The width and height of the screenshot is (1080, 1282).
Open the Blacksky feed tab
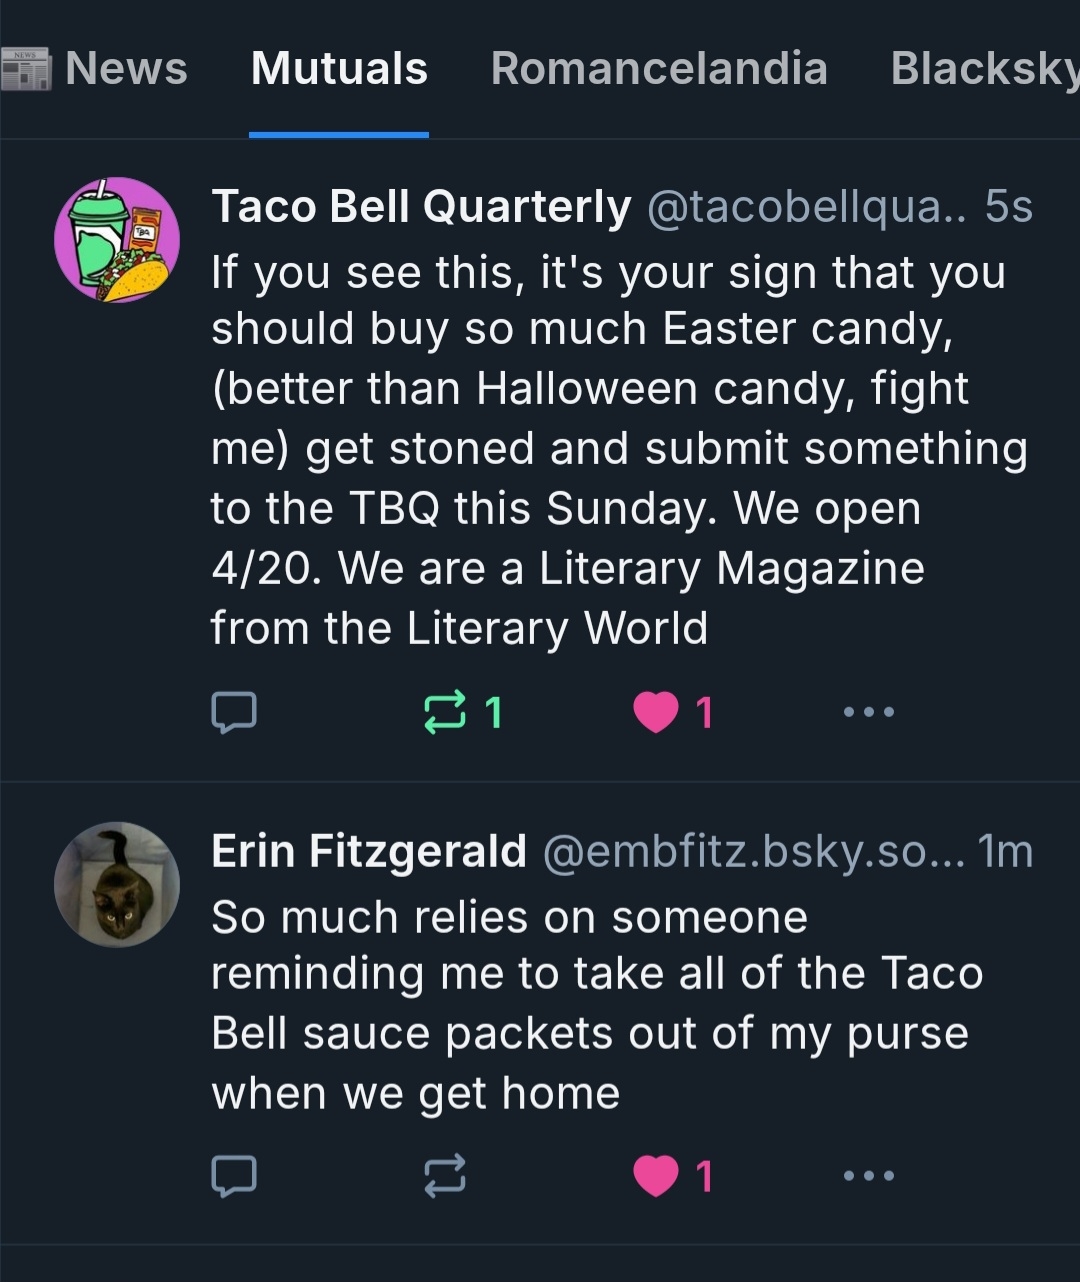tap(984, 69)
